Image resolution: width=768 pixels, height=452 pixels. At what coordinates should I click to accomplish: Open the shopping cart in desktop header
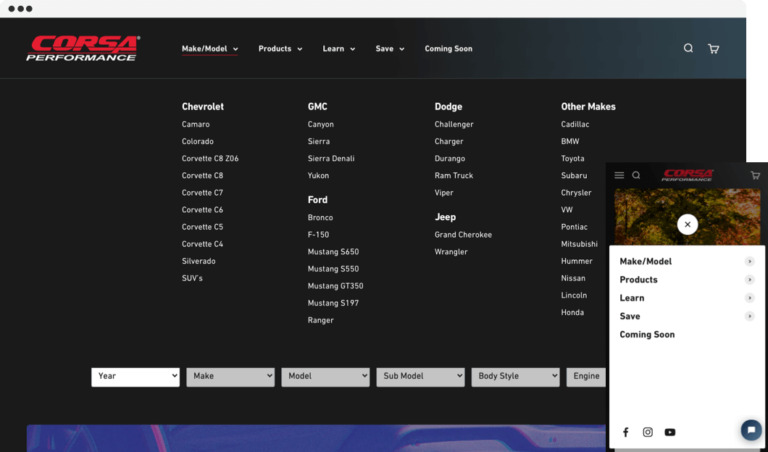(x=713, y=48)
